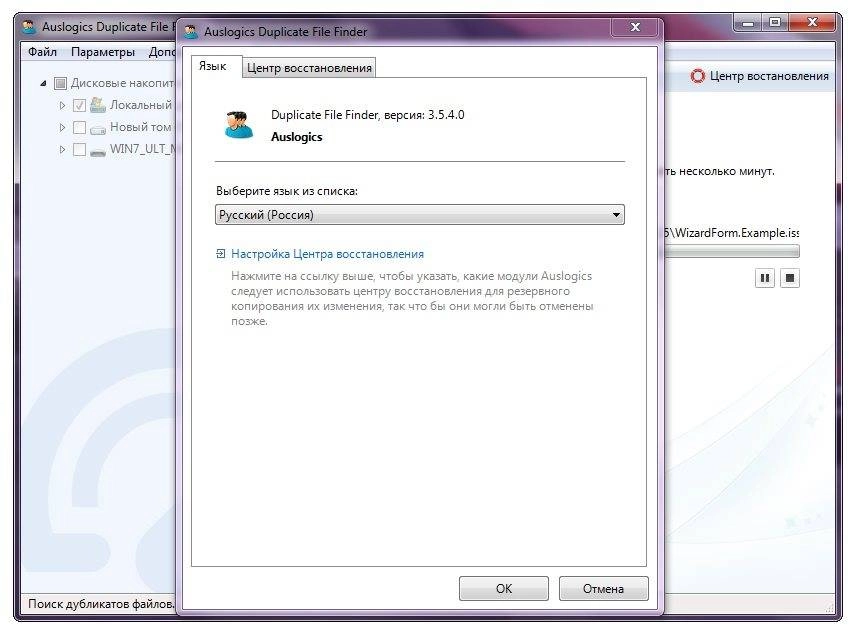Viewport: 860px width, 641px height.
Task: Open the partially hidden Доп menu
Action: click(162, 52)
